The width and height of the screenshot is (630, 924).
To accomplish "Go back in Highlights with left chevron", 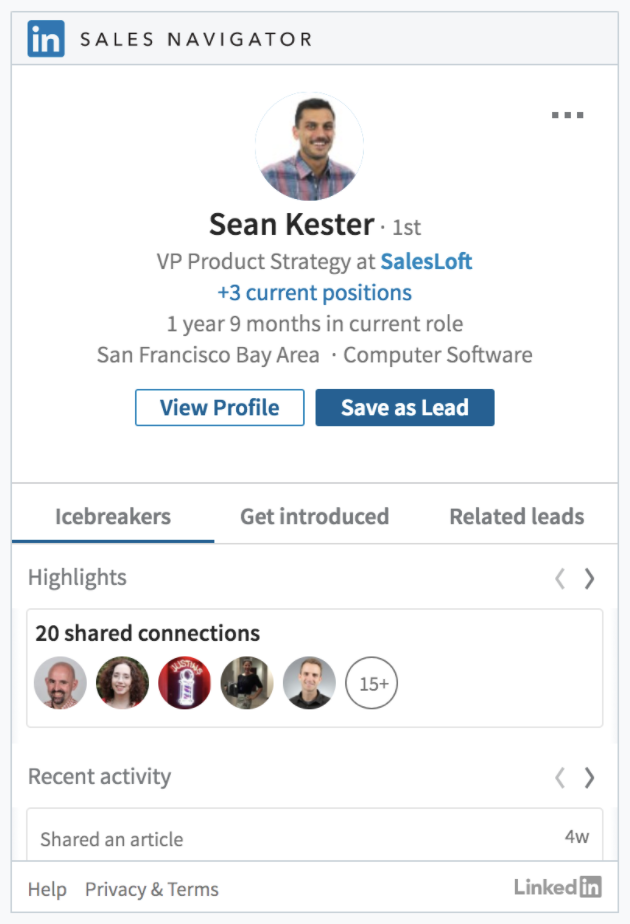I will tap(562, 578).
